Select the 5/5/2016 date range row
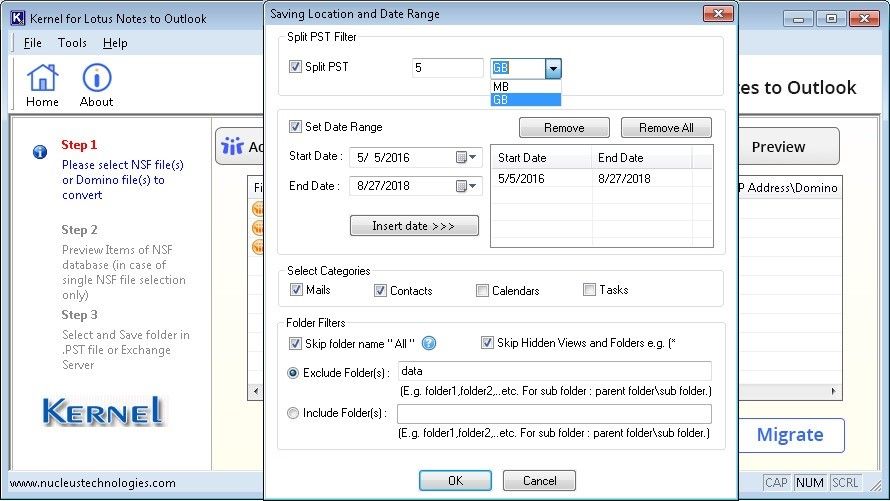890x501 pixels. (x=602, y=179)
